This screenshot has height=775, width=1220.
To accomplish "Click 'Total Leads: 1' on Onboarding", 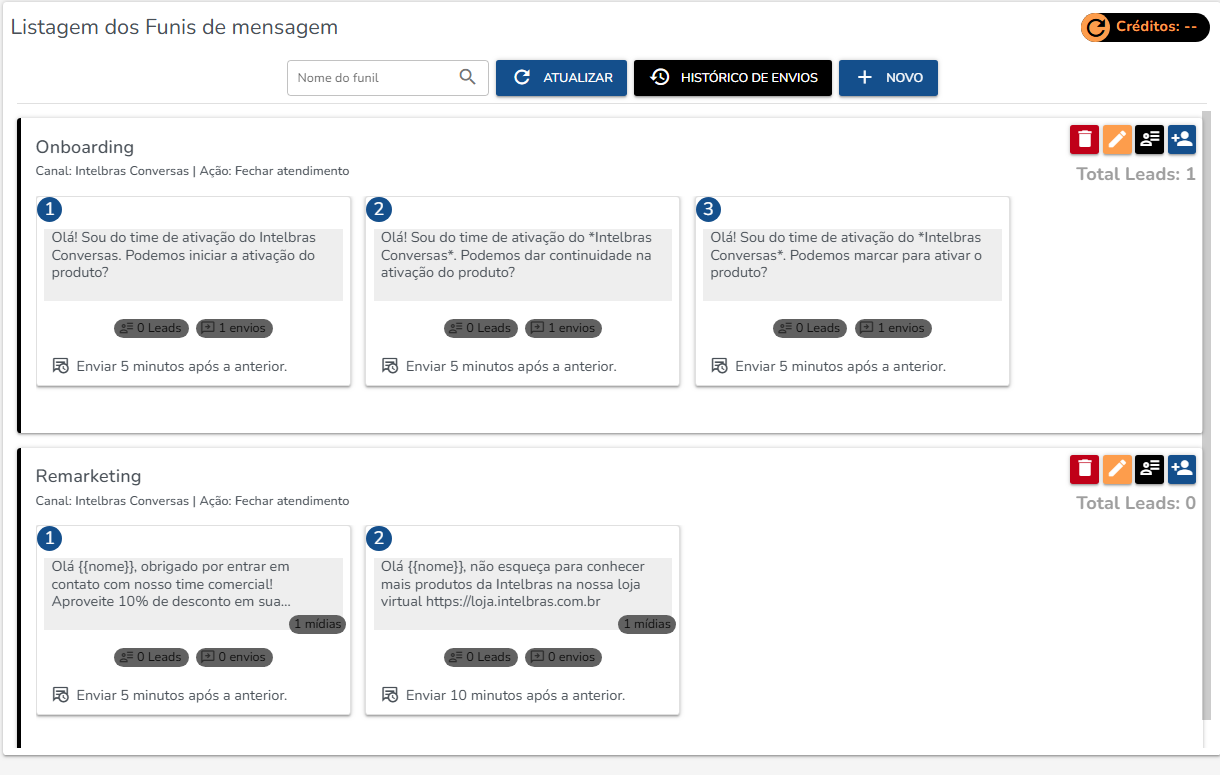I will [1136, 174].
